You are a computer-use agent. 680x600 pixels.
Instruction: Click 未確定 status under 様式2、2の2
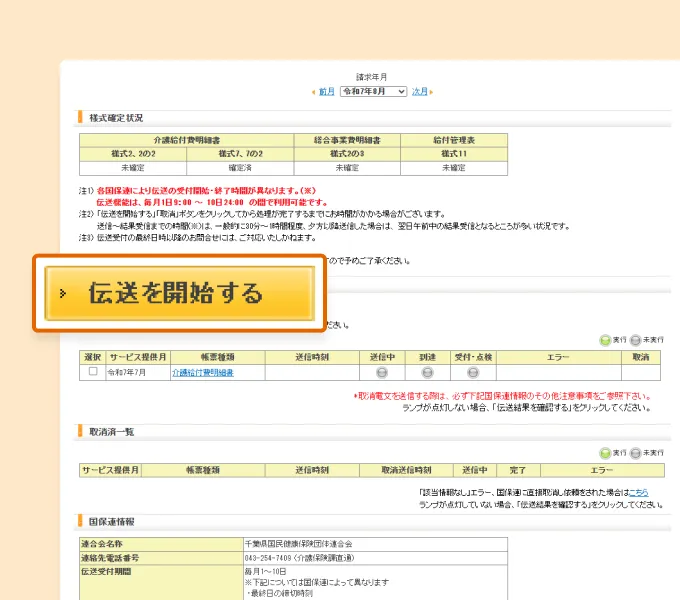pos(133,168)
